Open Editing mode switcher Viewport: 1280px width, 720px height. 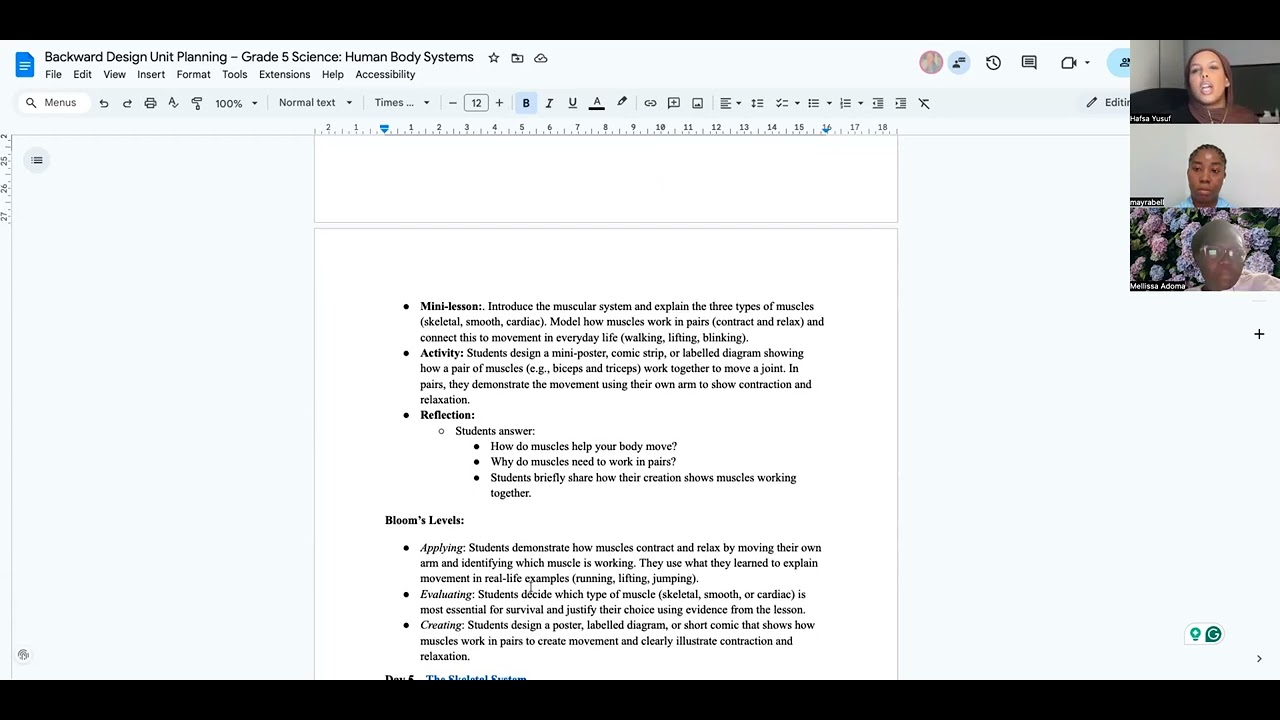point(1108,103)
